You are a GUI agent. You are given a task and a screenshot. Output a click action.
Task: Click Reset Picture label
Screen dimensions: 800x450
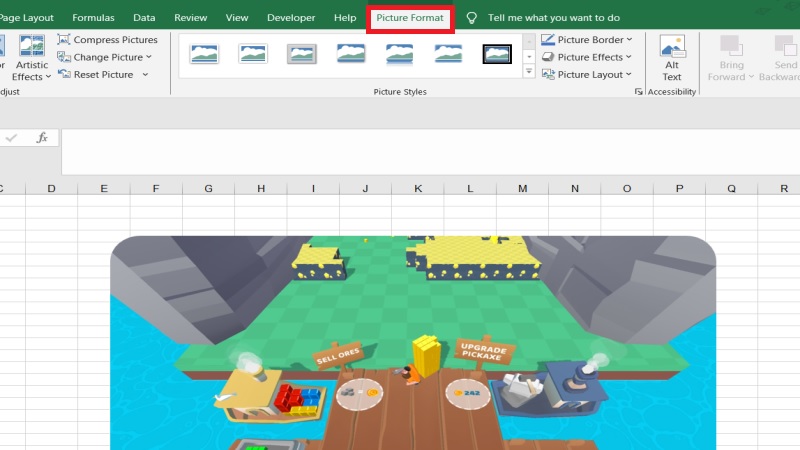point(103,74)
